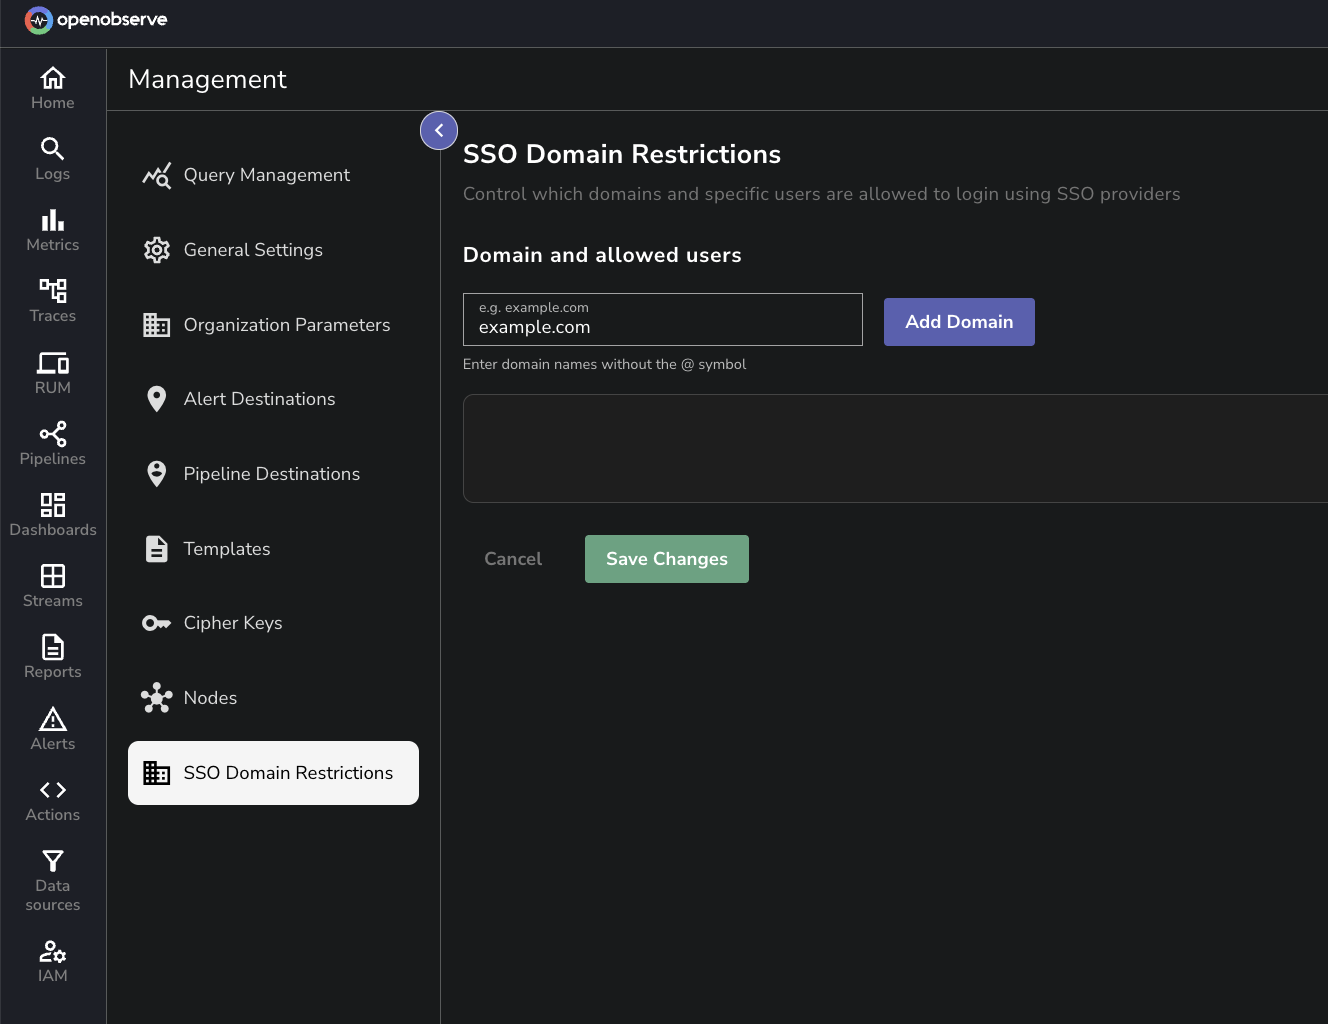Cancel the SSO domain changes
The width and height of the screenshot is (1328, 1024).
point(513,559)
